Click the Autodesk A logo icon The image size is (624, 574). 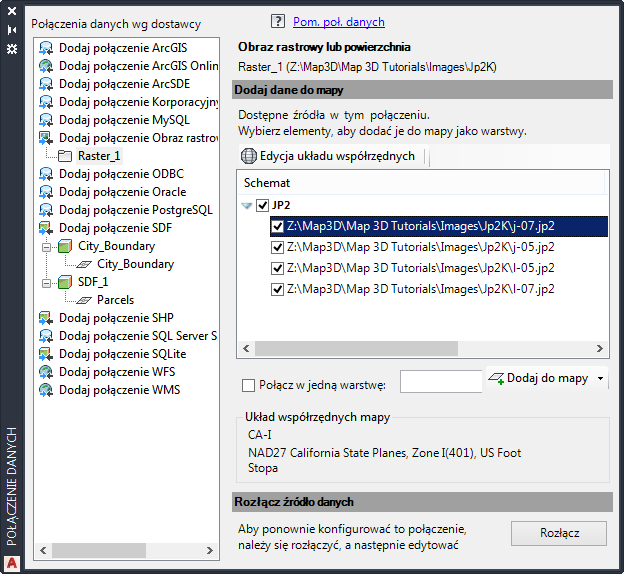(12, 563)
